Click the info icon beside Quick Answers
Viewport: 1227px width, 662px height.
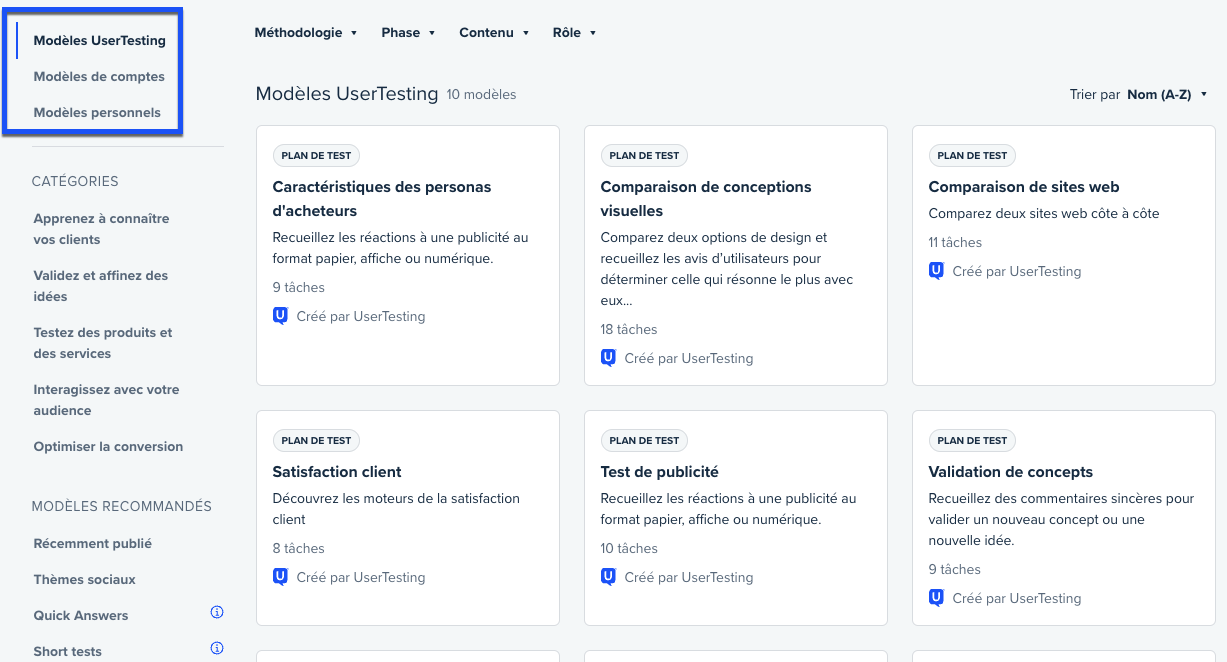coord(217,612)
